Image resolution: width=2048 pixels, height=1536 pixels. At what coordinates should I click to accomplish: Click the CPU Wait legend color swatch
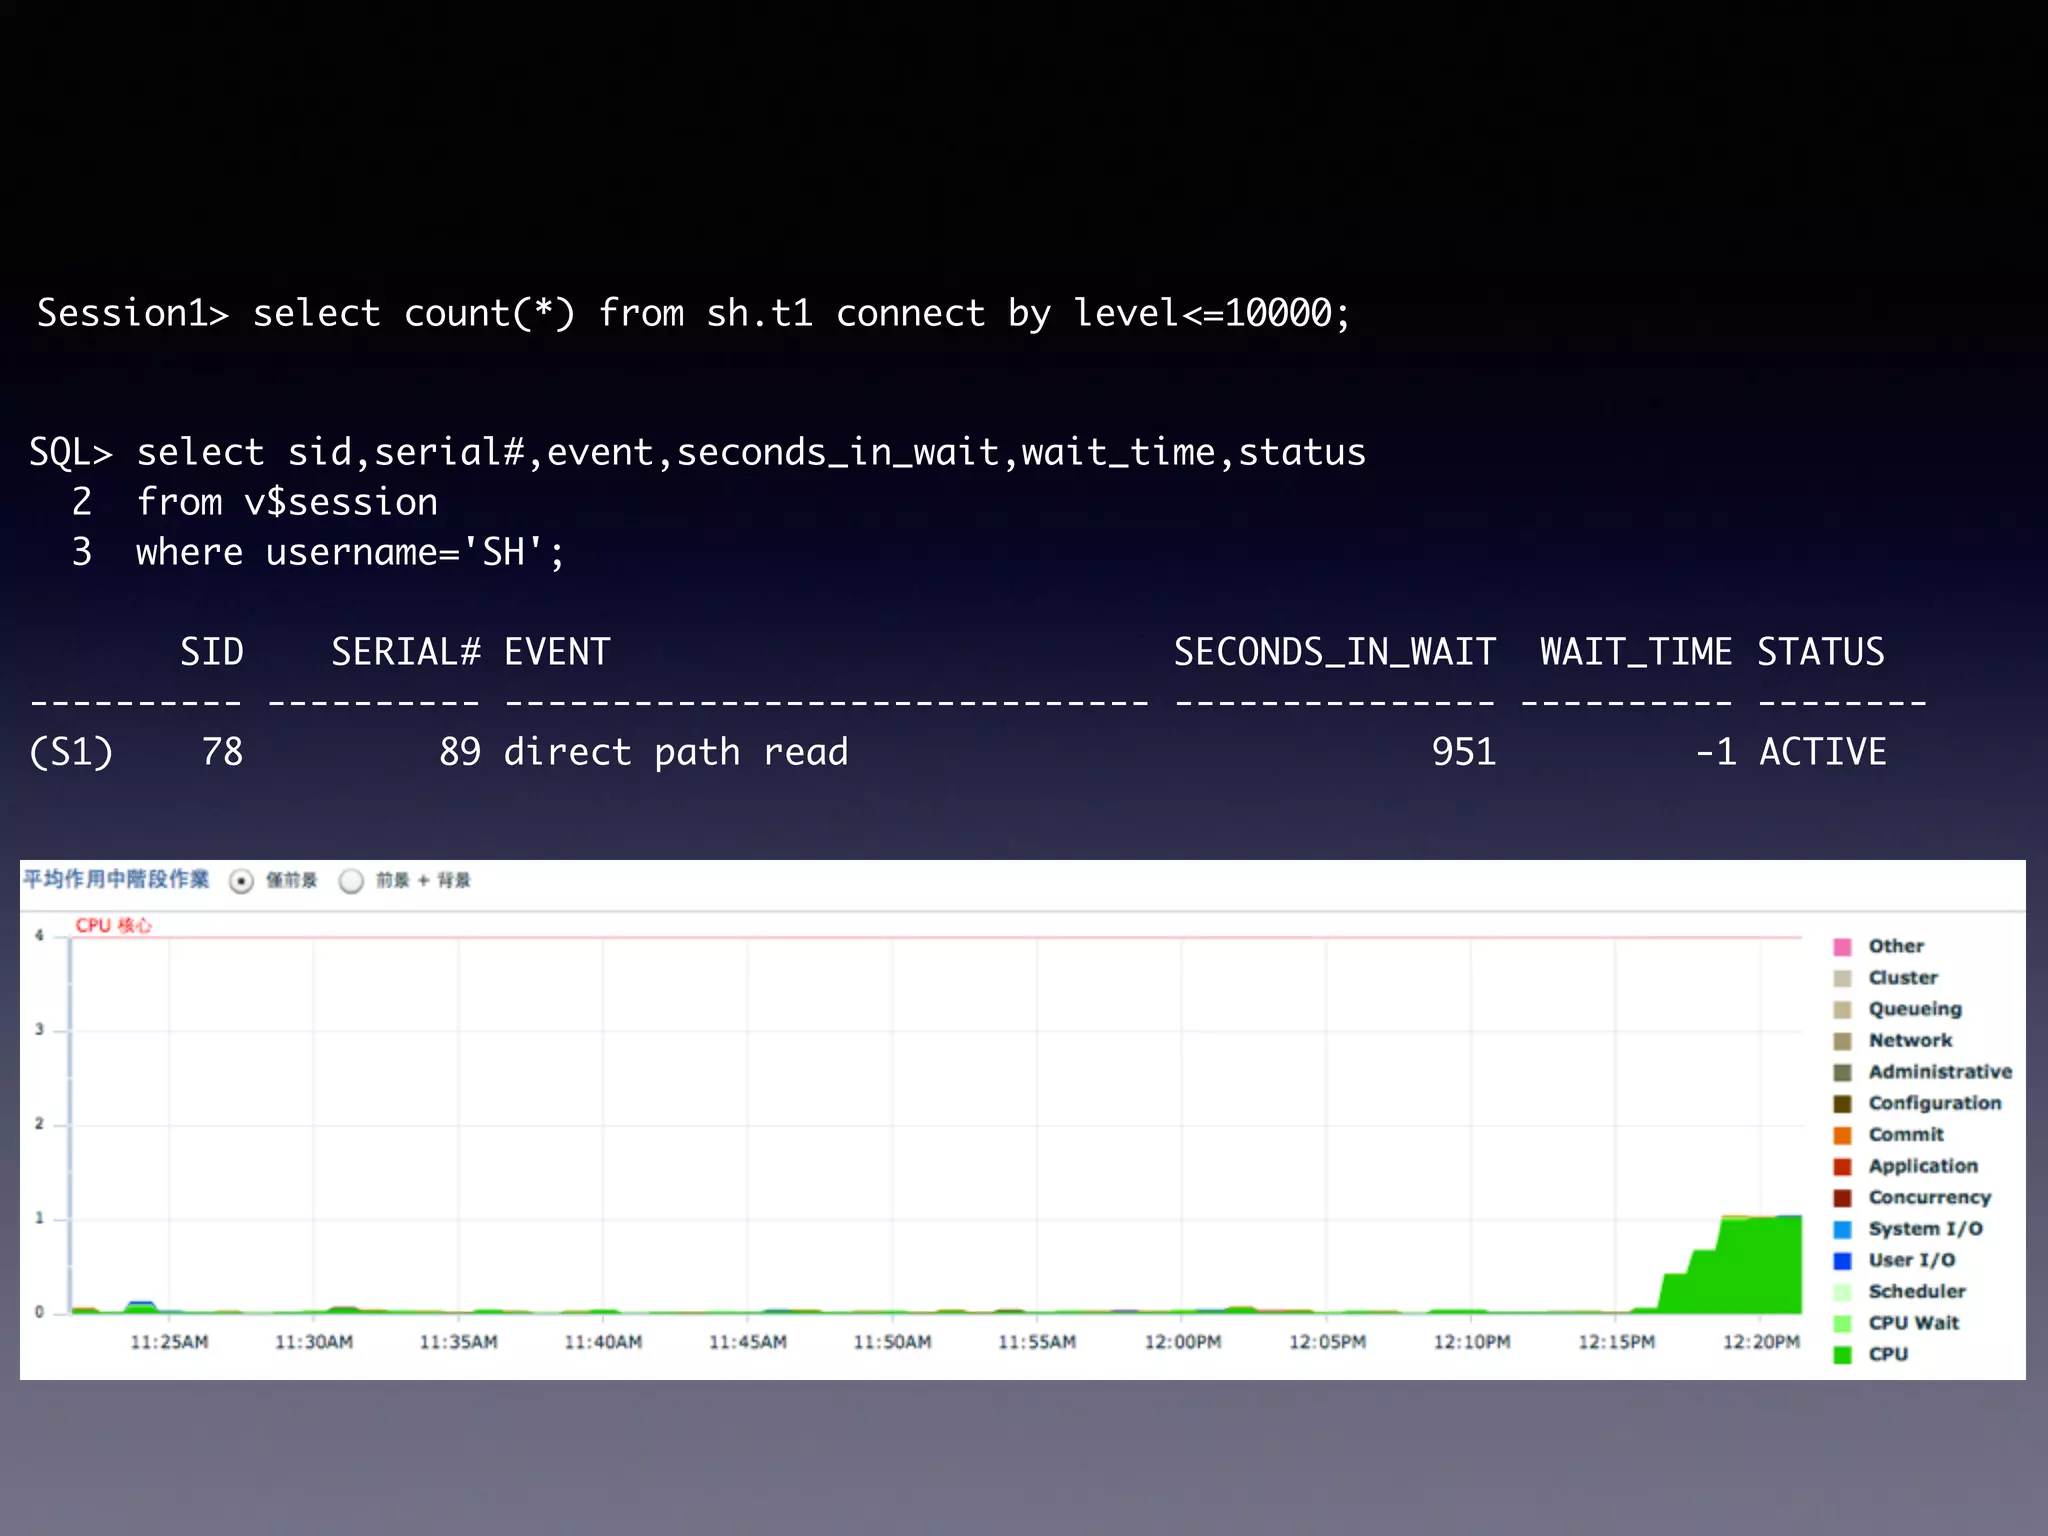[1843, 1324]
